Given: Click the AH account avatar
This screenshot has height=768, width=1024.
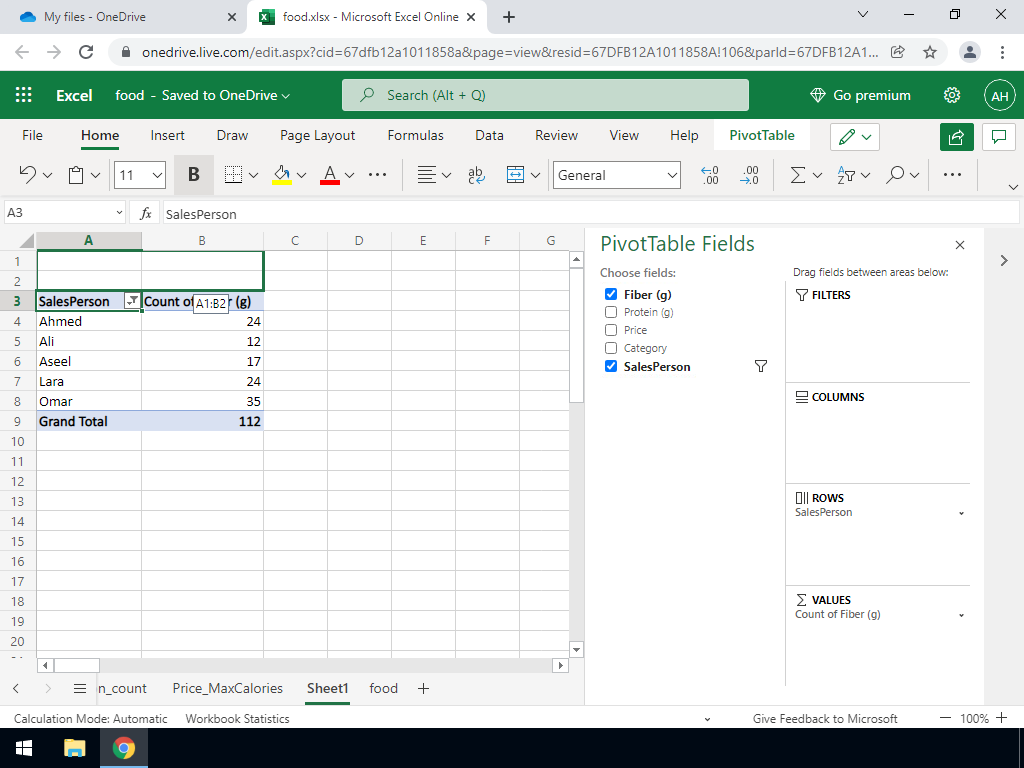Looking at the screenshot, I should coord(1000,96).
